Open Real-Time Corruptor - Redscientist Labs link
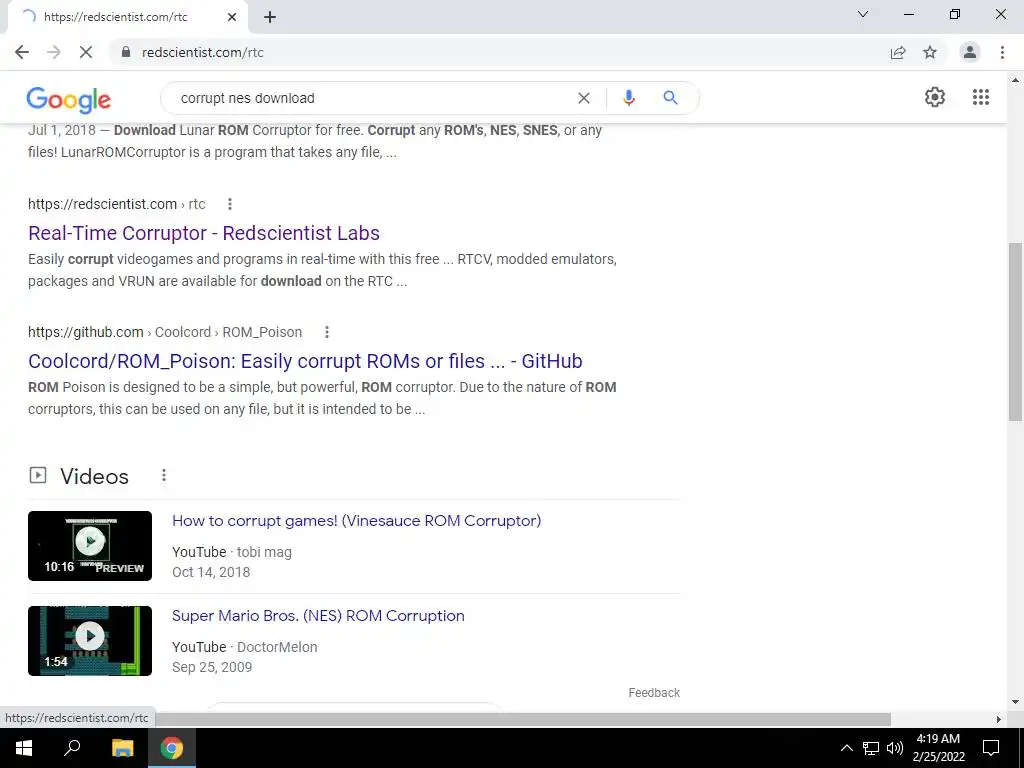Screen dimensions: 1024x768 pyautogui.click(x=204, y=233)
